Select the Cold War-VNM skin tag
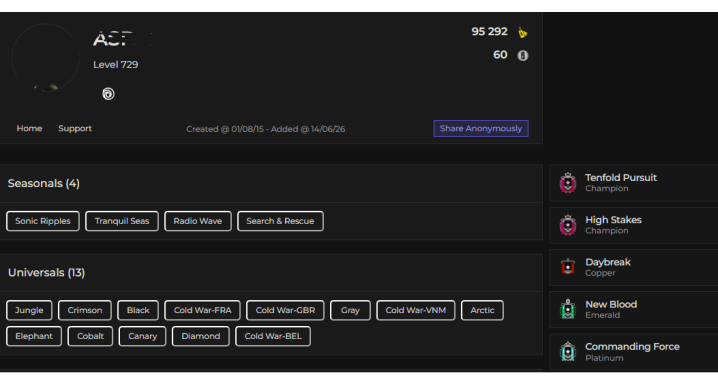Screen dimensions: 718x386 pos(416,310)
